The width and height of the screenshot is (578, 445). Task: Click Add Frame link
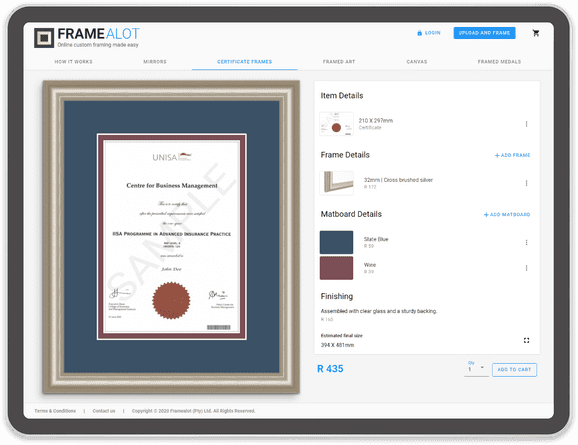pyautogui.click(x=512, y=155)
